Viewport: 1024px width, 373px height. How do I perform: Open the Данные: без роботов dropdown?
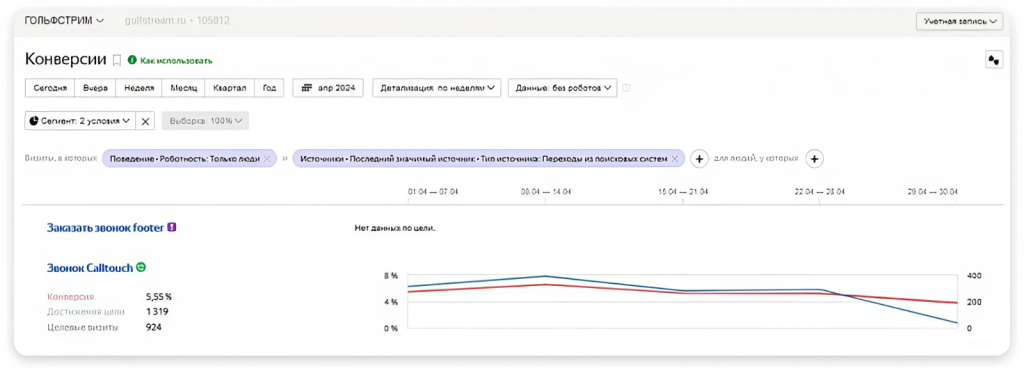point(562,88)
